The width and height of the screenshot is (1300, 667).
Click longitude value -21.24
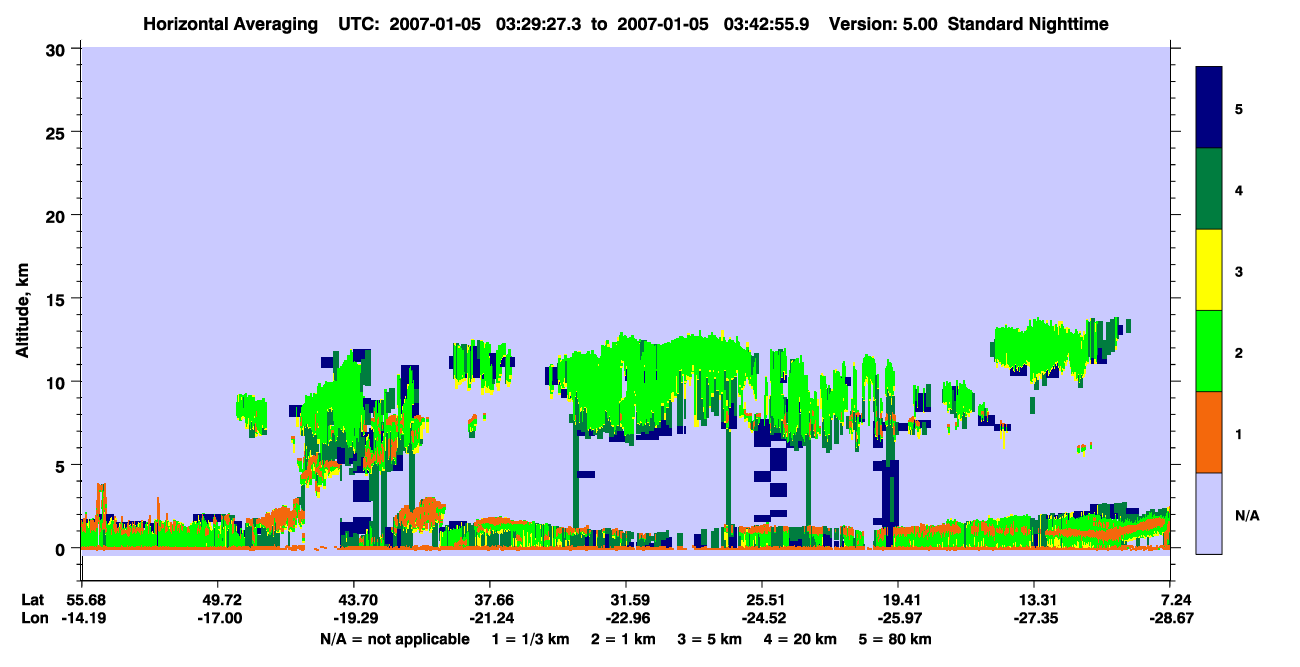(490, 619)
